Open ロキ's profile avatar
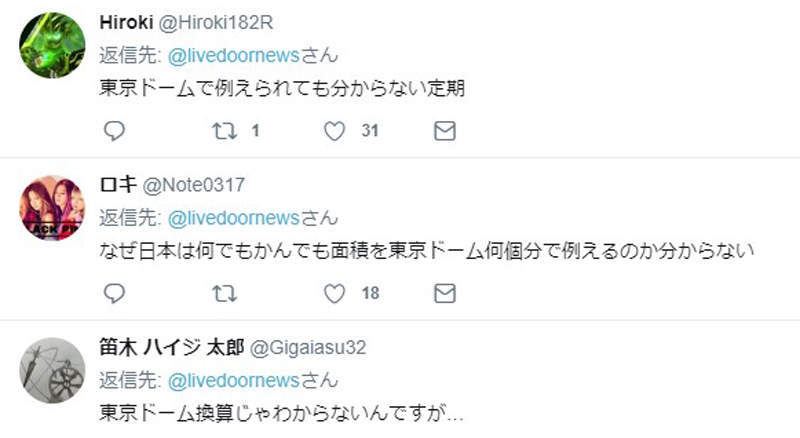This screenshot has width=800, height=438. point(53,208)
